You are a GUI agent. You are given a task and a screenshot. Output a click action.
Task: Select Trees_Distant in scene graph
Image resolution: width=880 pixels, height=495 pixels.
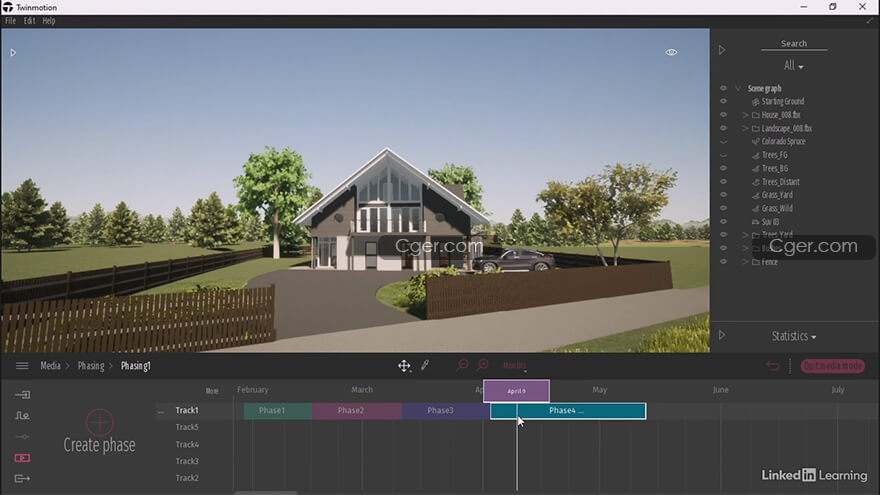(x=781, y=182)
